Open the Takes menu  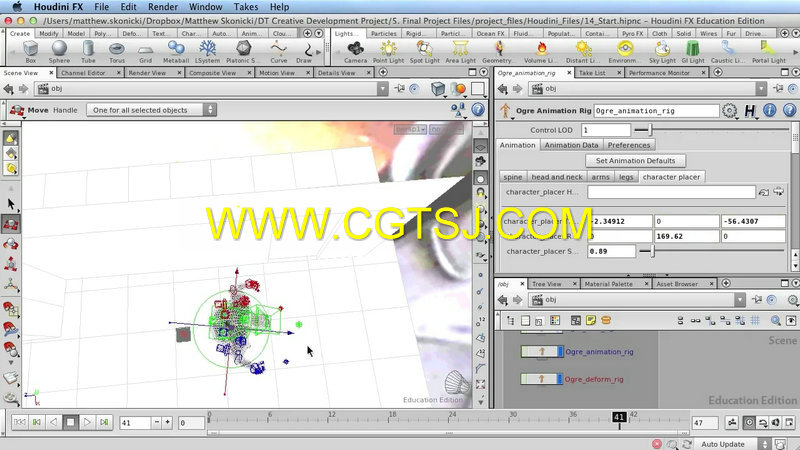pos(246,7)
